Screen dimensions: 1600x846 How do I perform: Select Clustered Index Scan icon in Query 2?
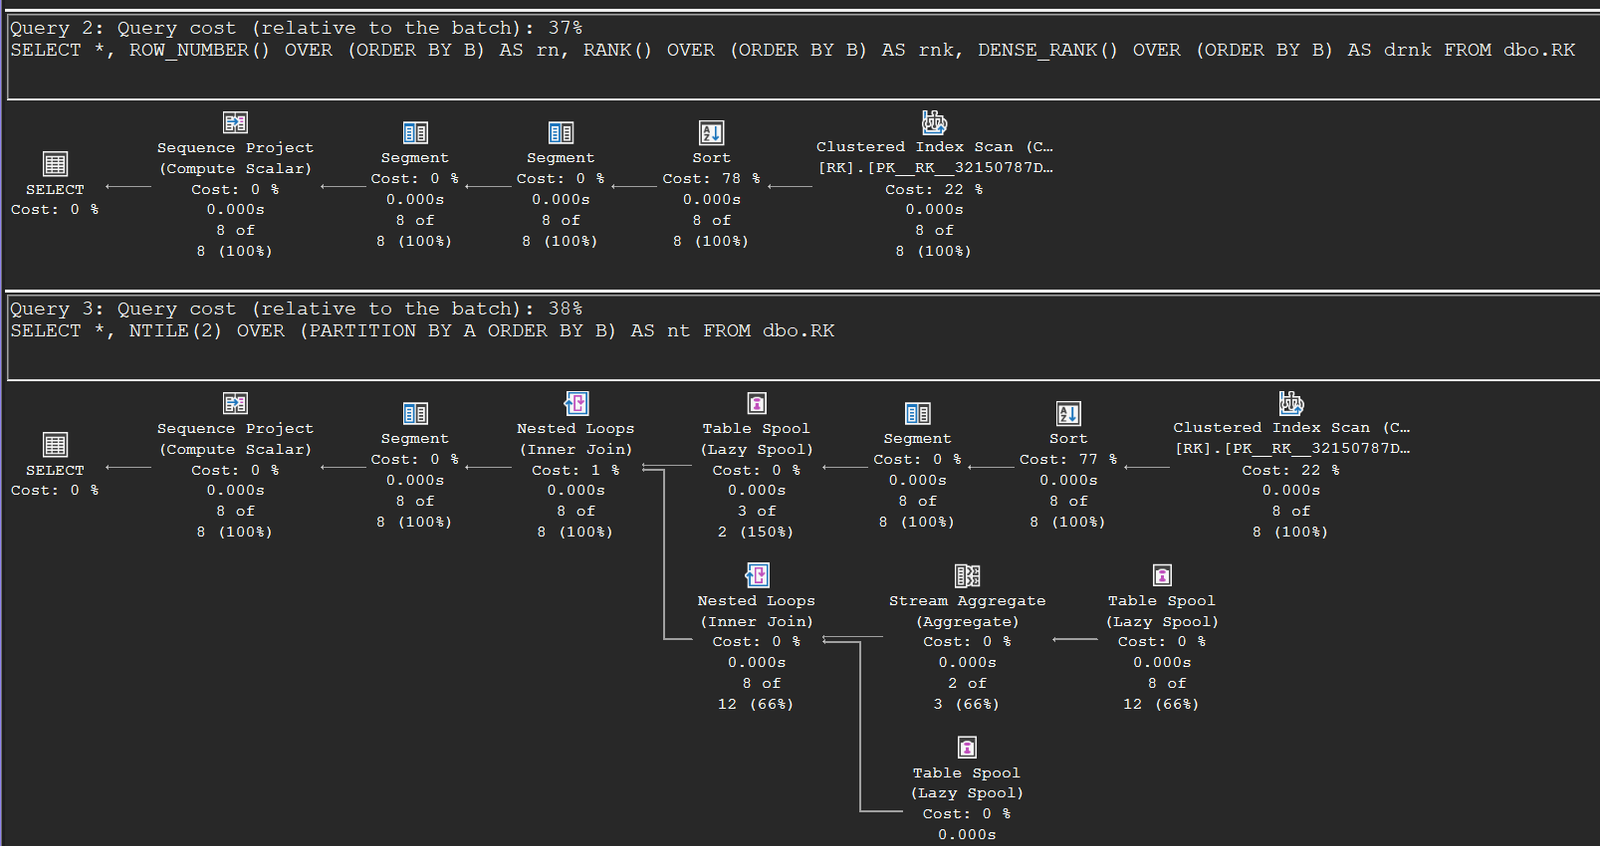click(x=934, y=123)
